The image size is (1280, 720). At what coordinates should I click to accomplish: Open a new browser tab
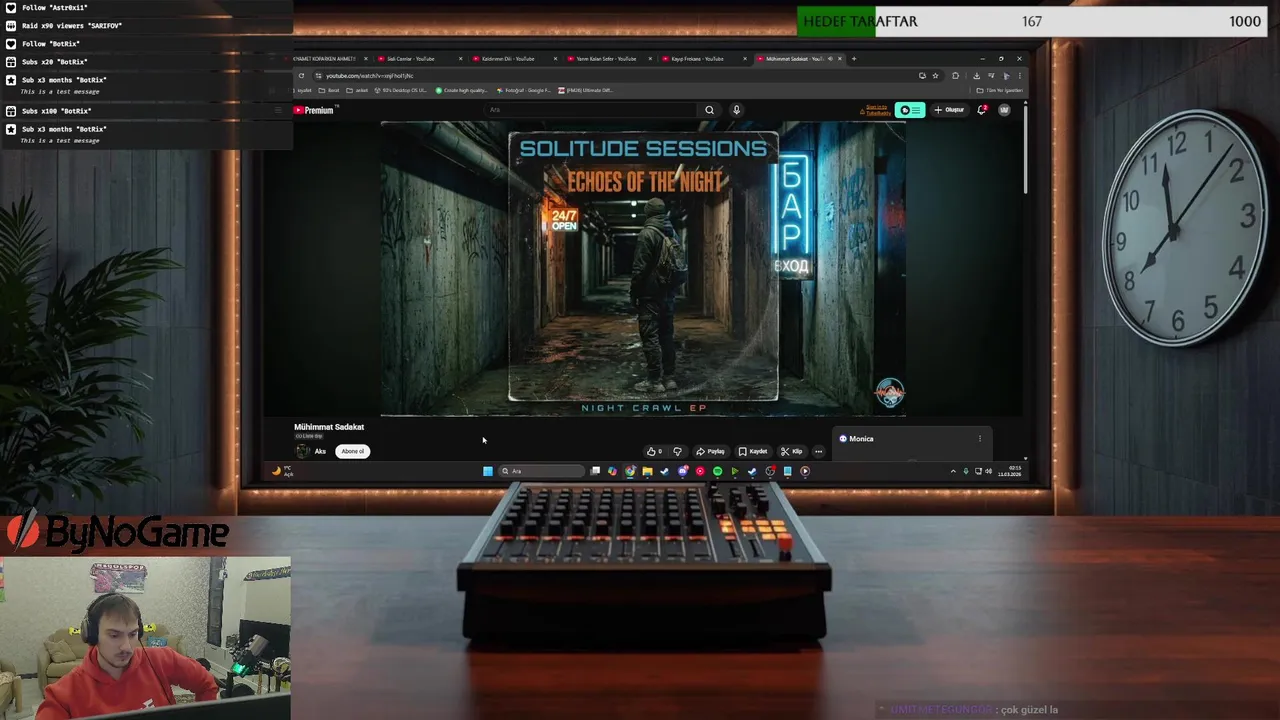(853, 58)
